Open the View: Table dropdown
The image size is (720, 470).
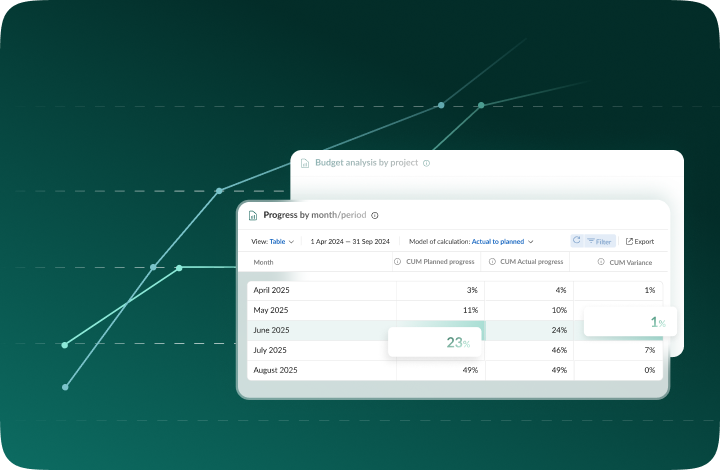point(272,241)
